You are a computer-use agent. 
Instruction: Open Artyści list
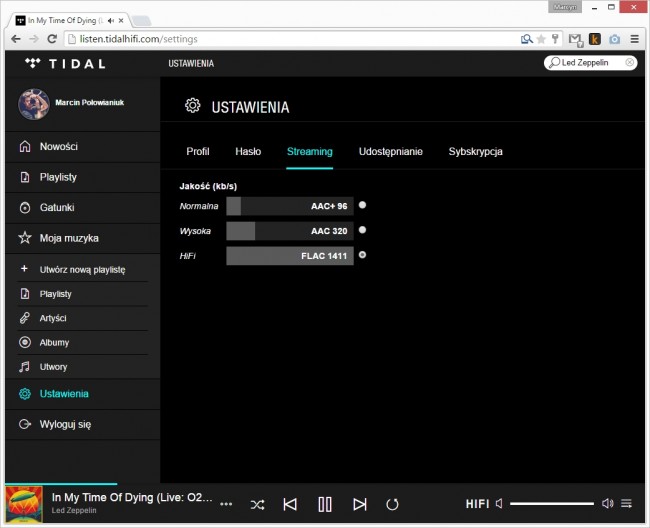click(x=82, y=318)
